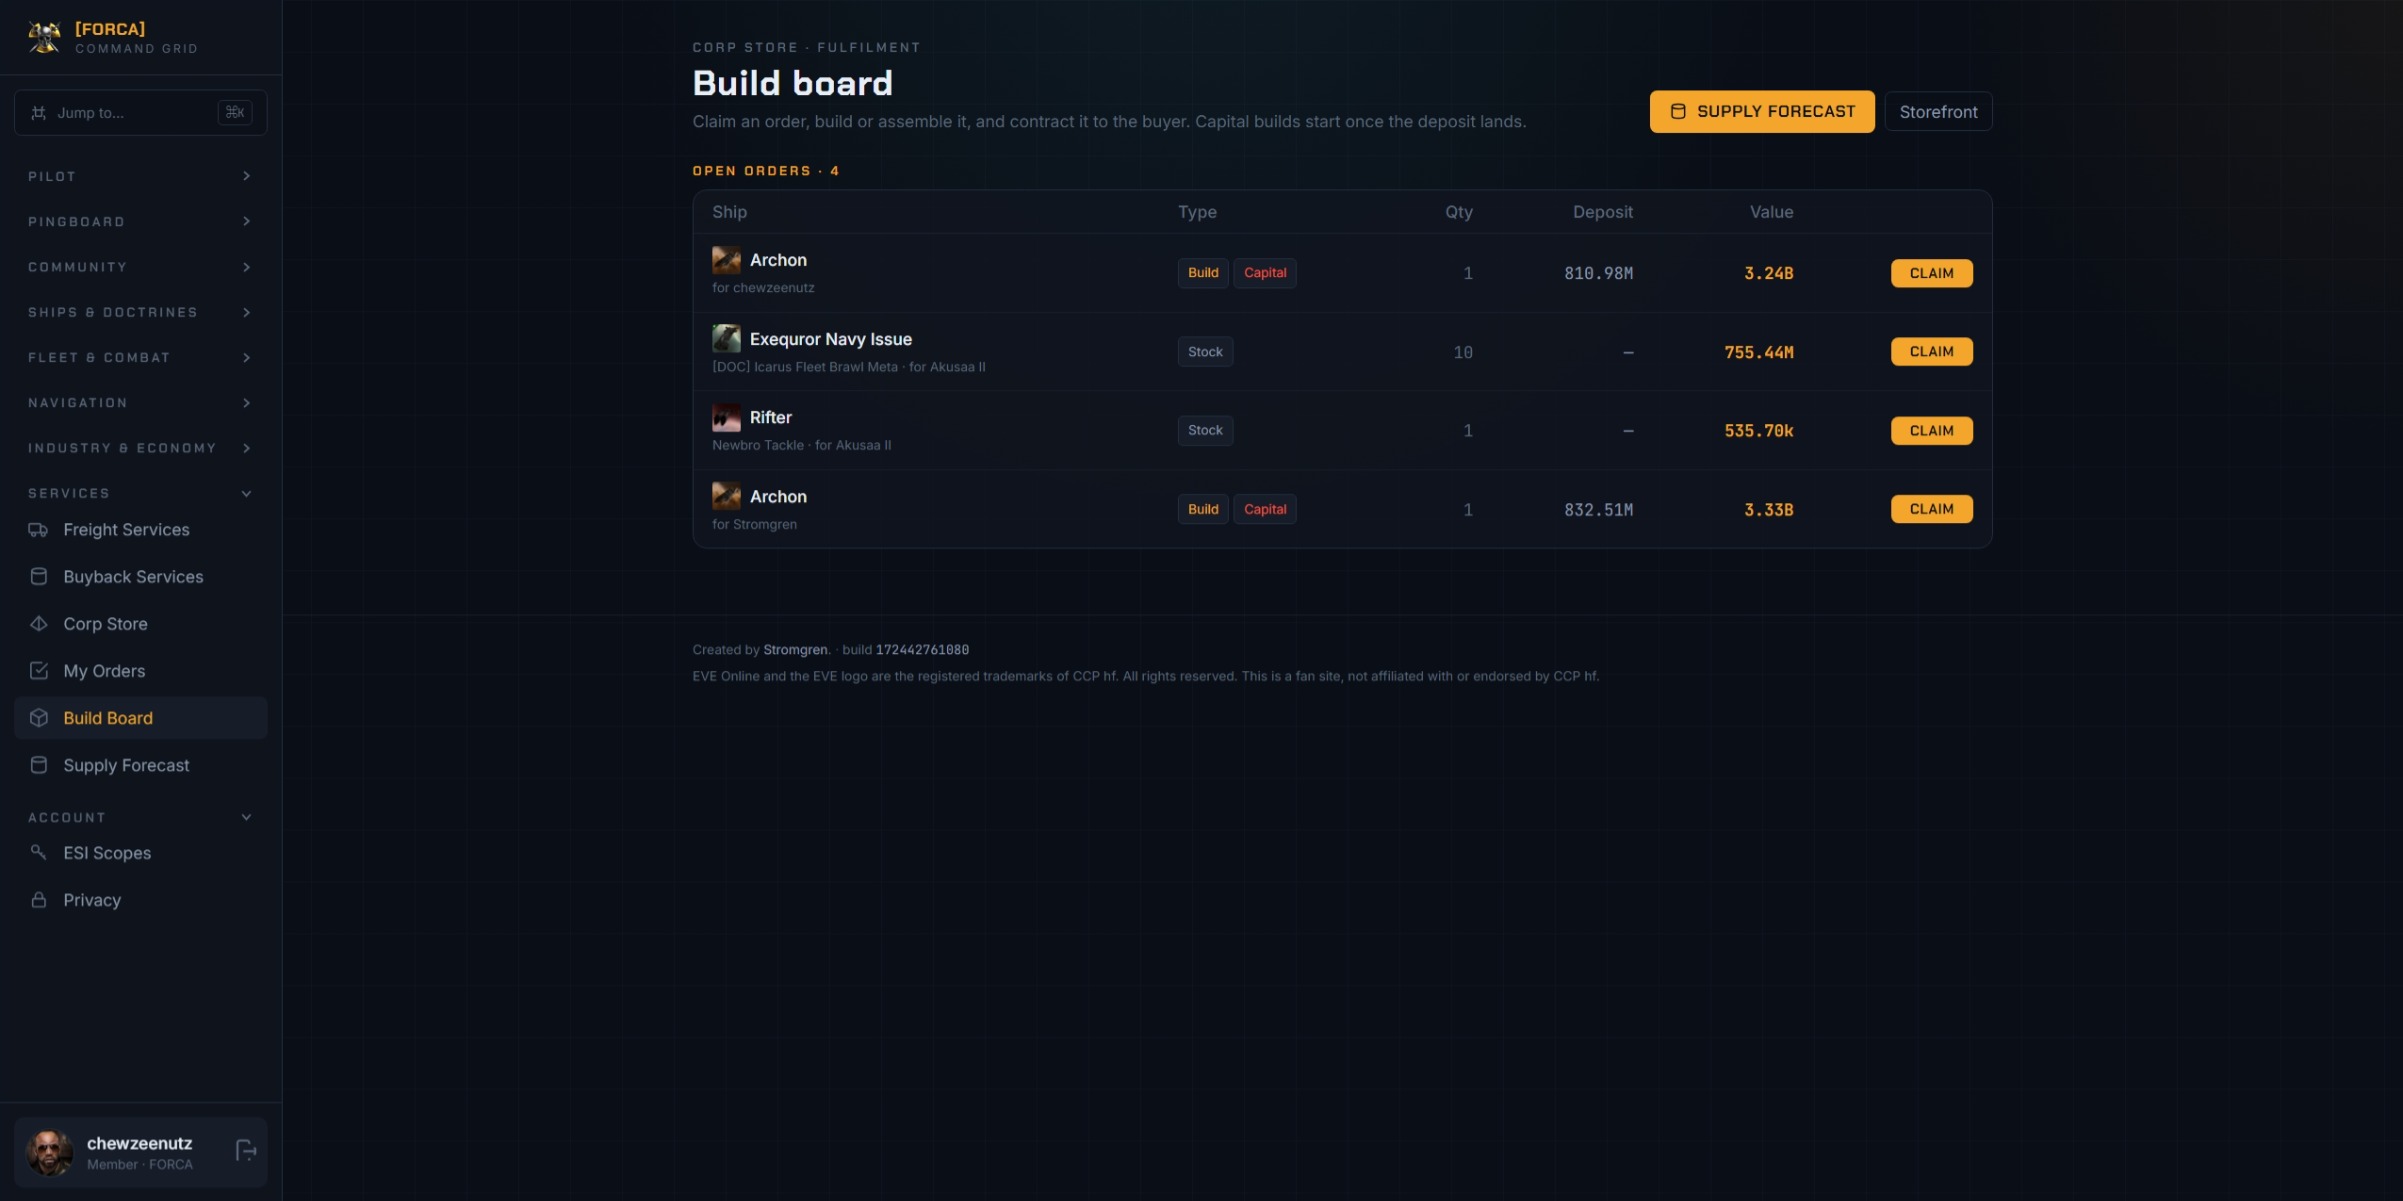Click the Deposit column header
Viewport: 2403px width, 1201px height.
(x=1602, y=212)
